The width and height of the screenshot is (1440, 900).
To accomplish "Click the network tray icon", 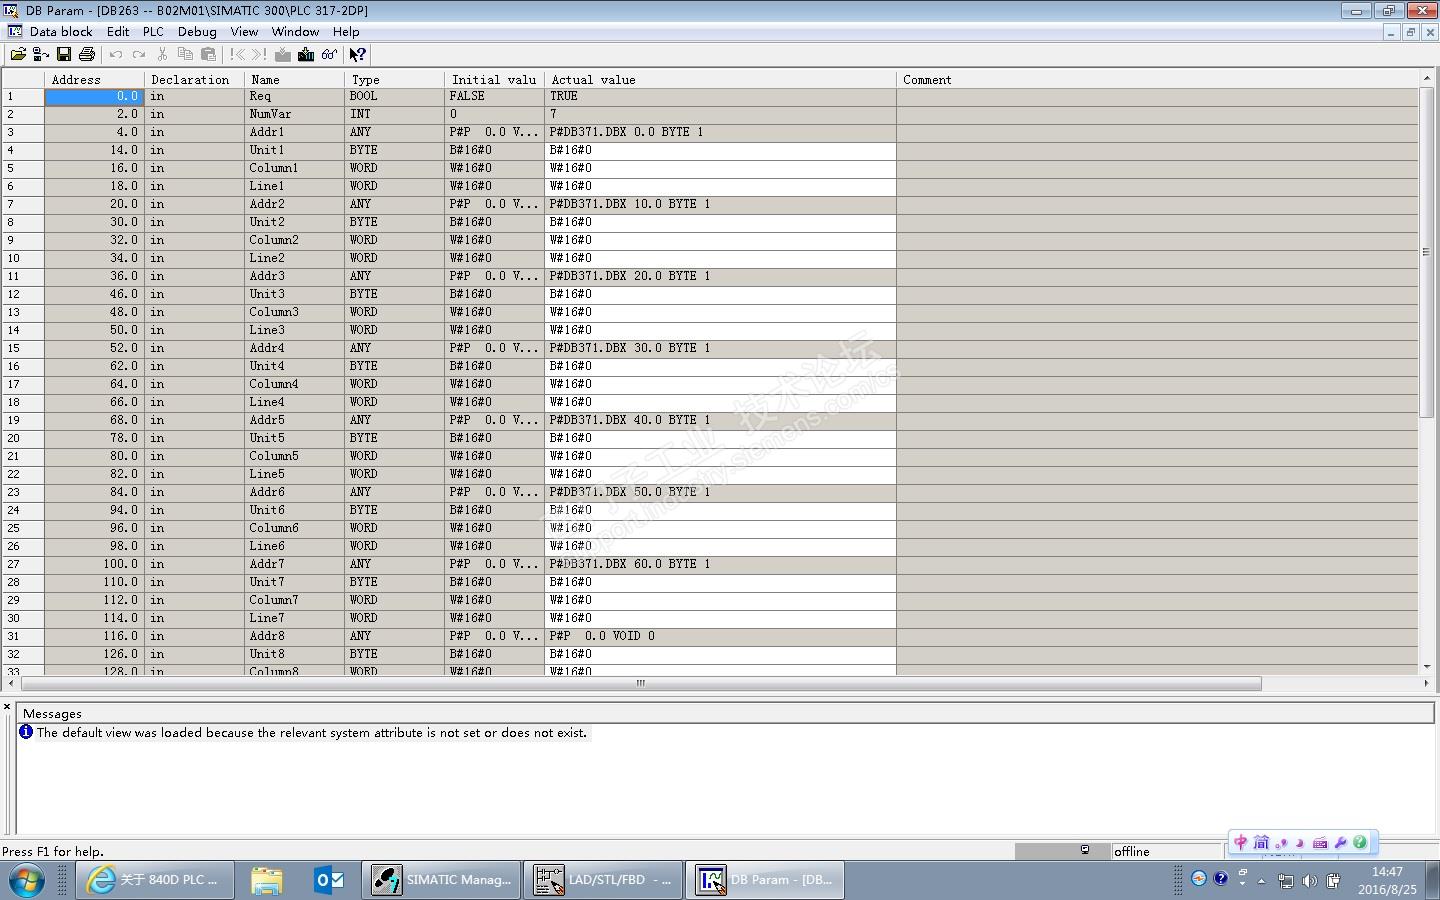I will (1285, 880).
